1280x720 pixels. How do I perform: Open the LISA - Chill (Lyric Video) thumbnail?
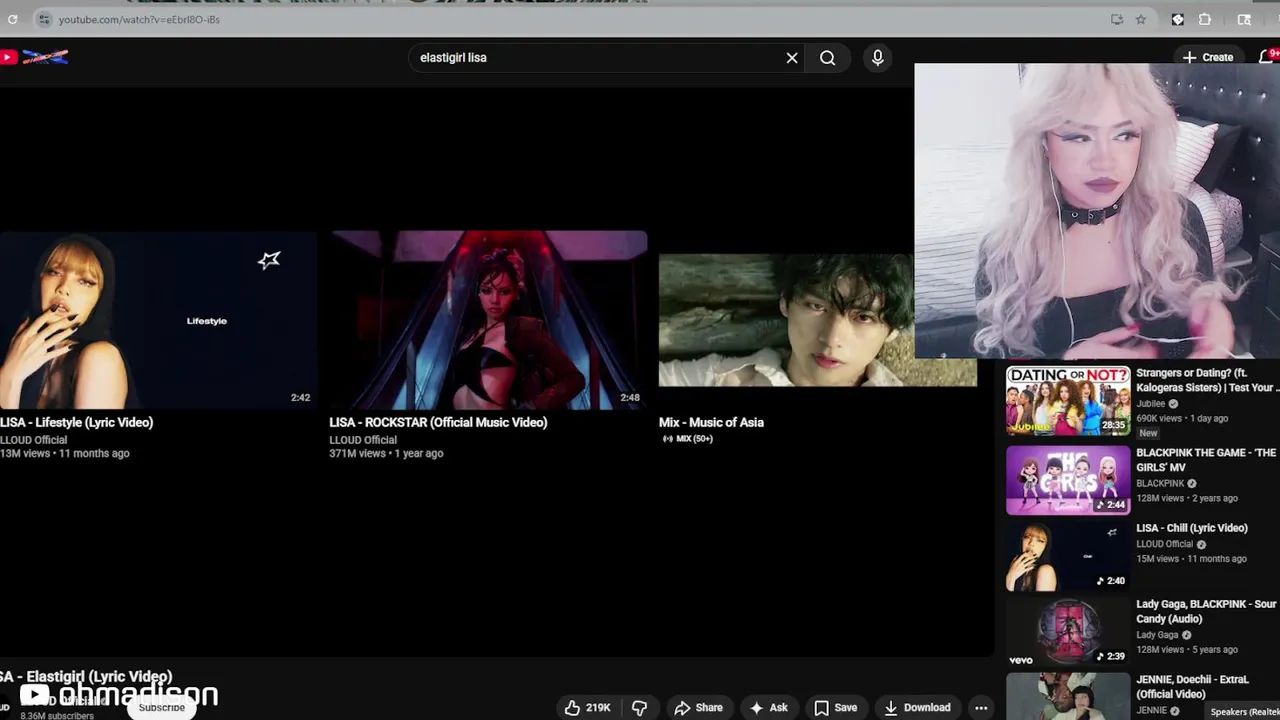click(1068, 556)
